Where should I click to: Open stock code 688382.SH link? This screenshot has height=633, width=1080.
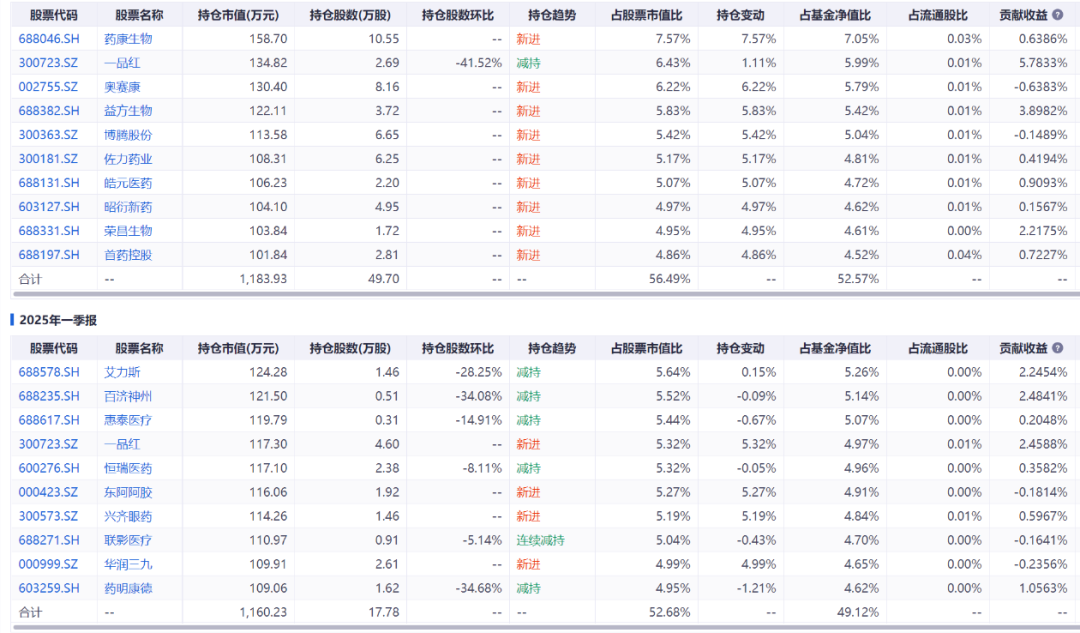(x=49, y=111)
